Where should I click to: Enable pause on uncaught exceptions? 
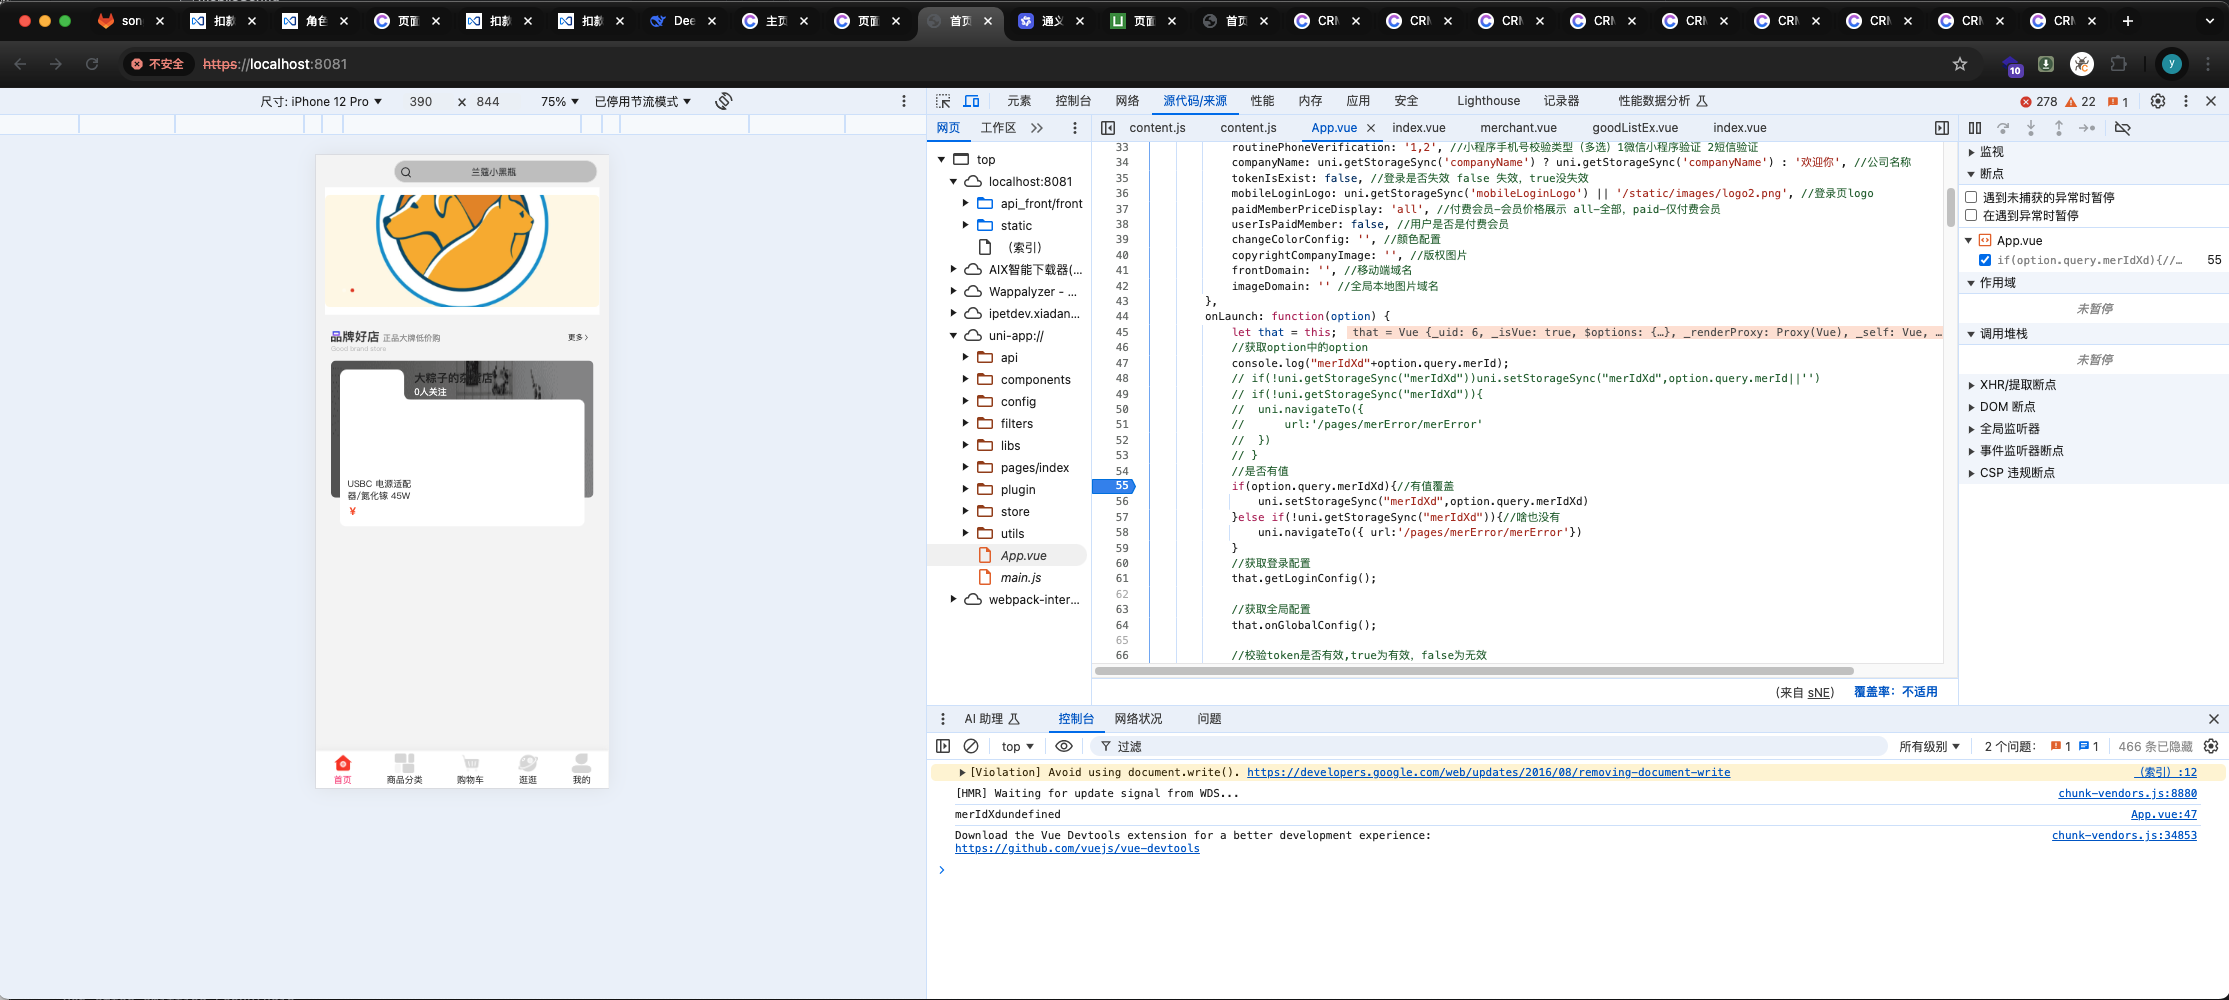point(1972,197)
